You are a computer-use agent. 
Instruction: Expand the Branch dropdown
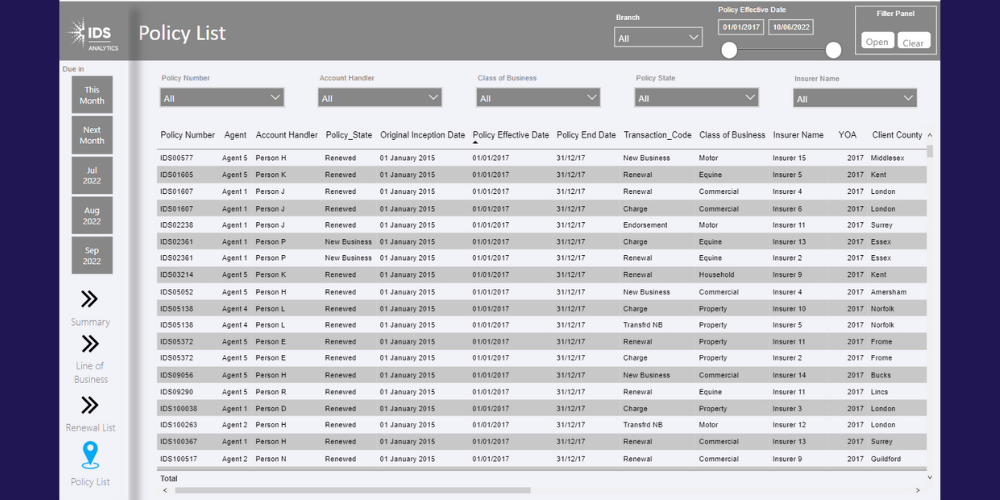point(658,38)
